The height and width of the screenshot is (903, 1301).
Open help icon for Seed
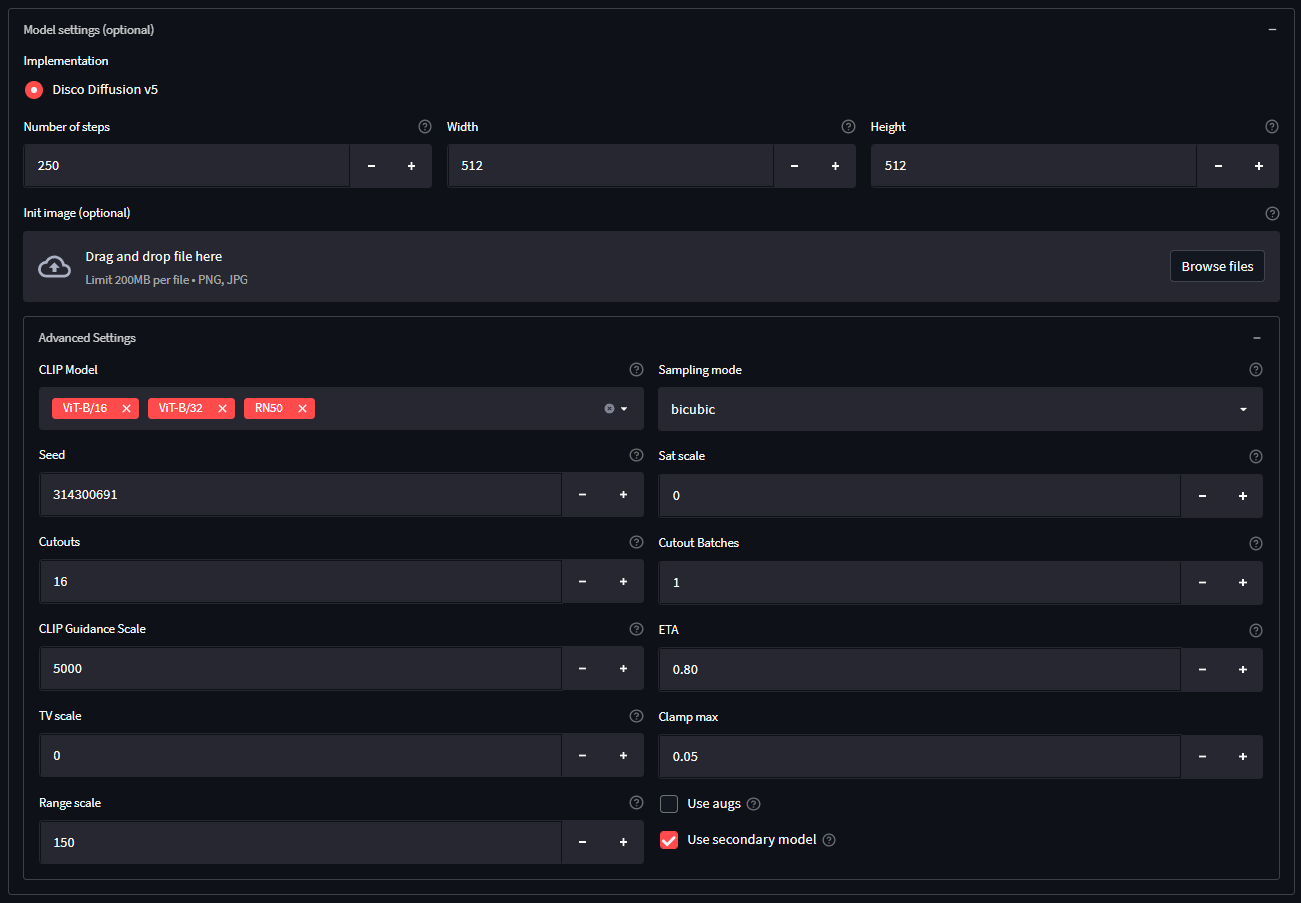click(636, 455)
